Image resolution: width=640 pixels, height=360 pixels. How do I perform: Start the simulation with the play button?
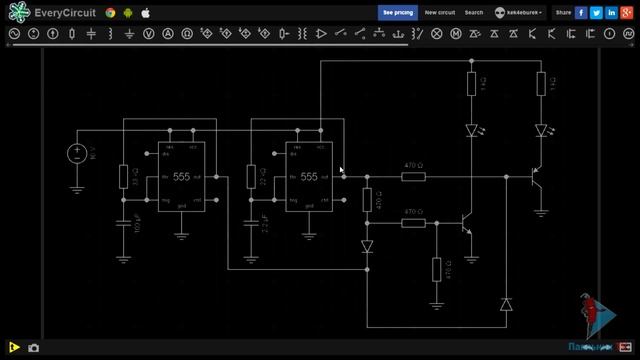point(14,347)
